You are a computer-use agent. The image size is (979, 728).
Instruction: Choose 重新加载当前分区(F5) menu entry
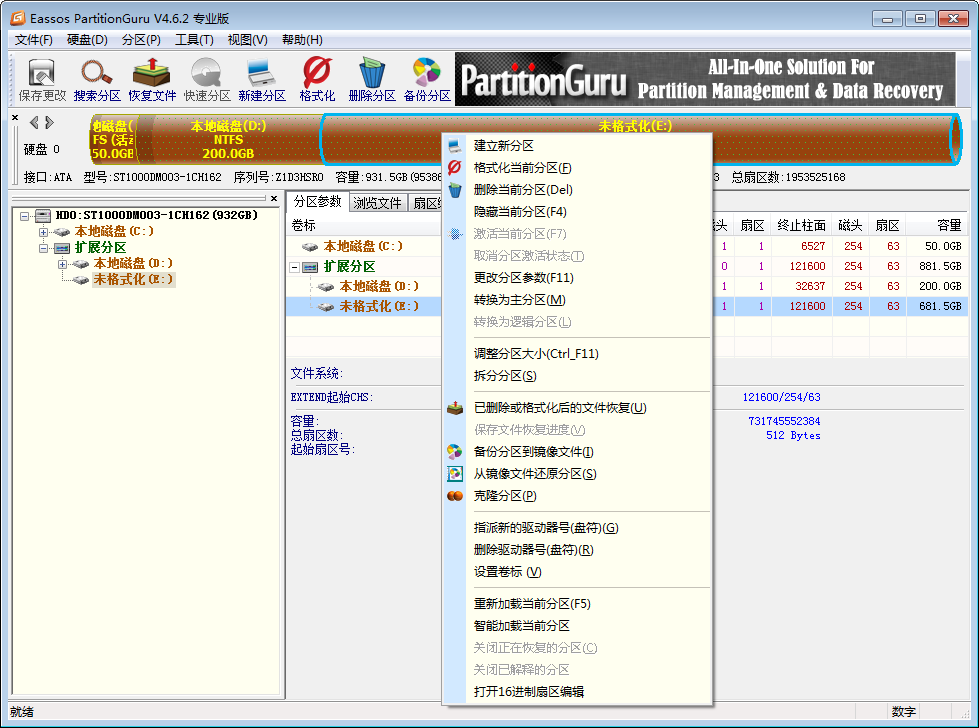[577, 604]
